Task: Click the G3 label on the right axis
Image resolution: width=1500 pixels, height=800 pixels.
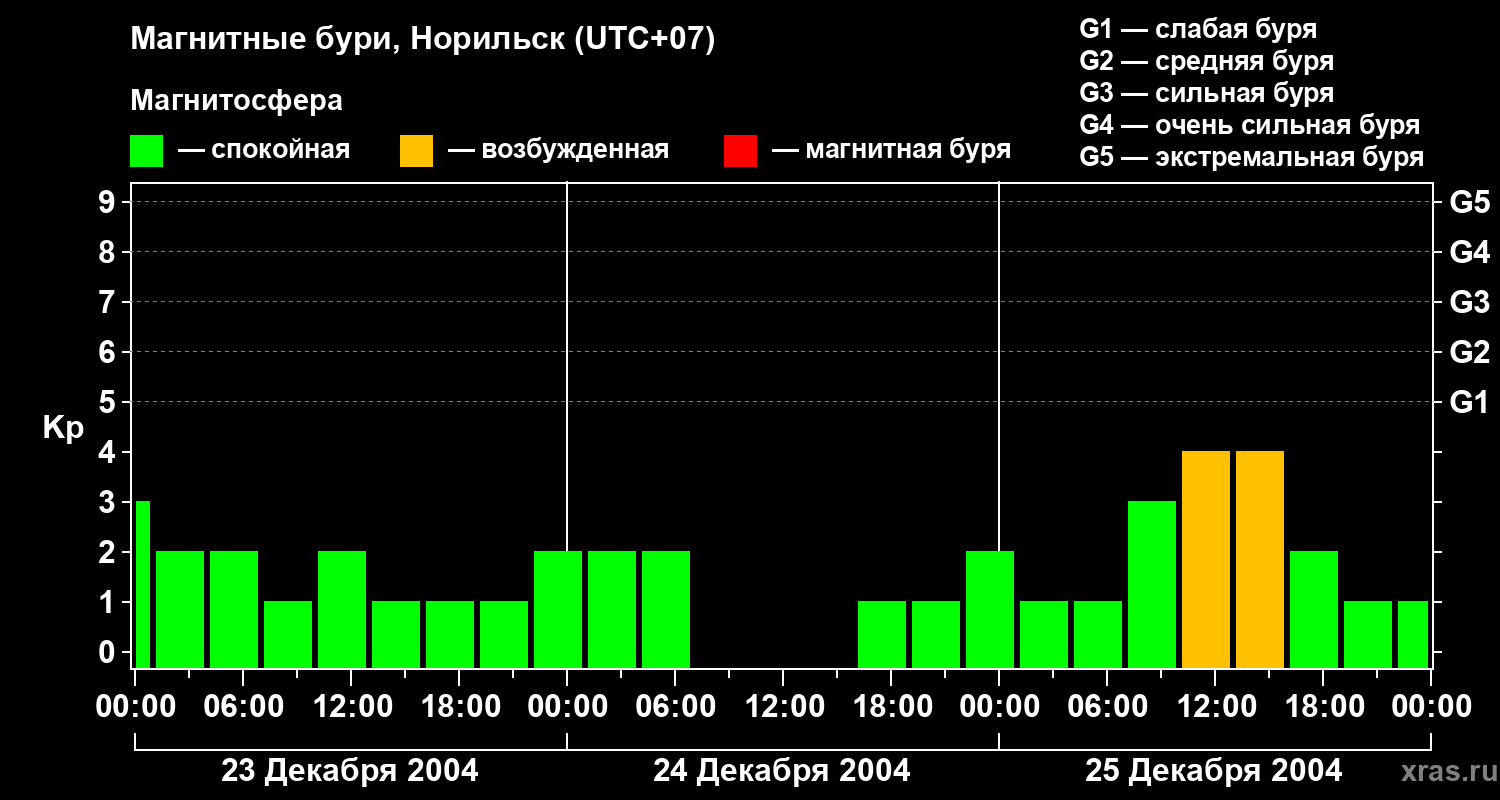Action: pyautogui.click(x=1470, y=303)
